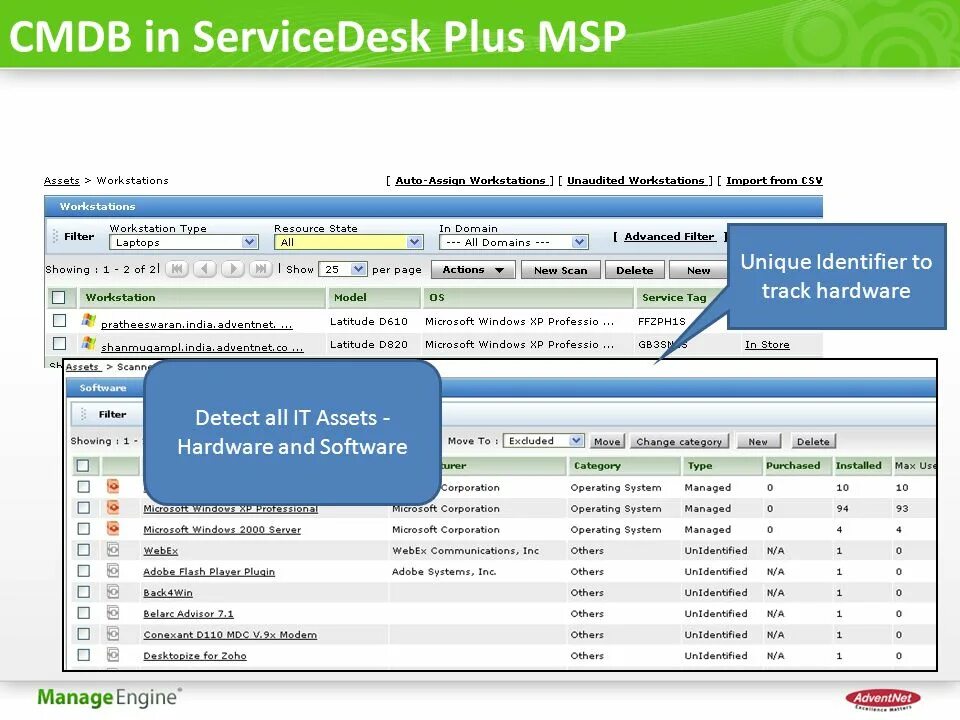
Task: Check the select-all Software header checkbox
Action: [x=83, y=466]
